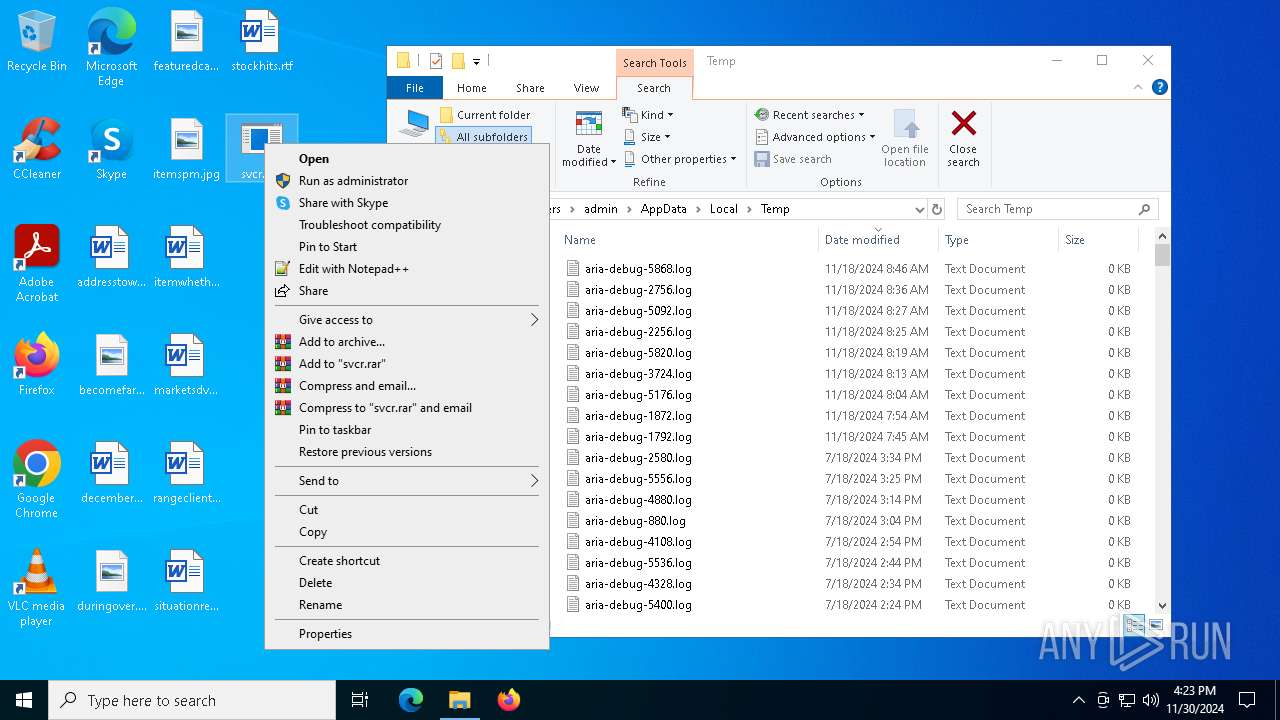Choose Run as administrator
The image size is (1280, 720).
pos(407,181)
